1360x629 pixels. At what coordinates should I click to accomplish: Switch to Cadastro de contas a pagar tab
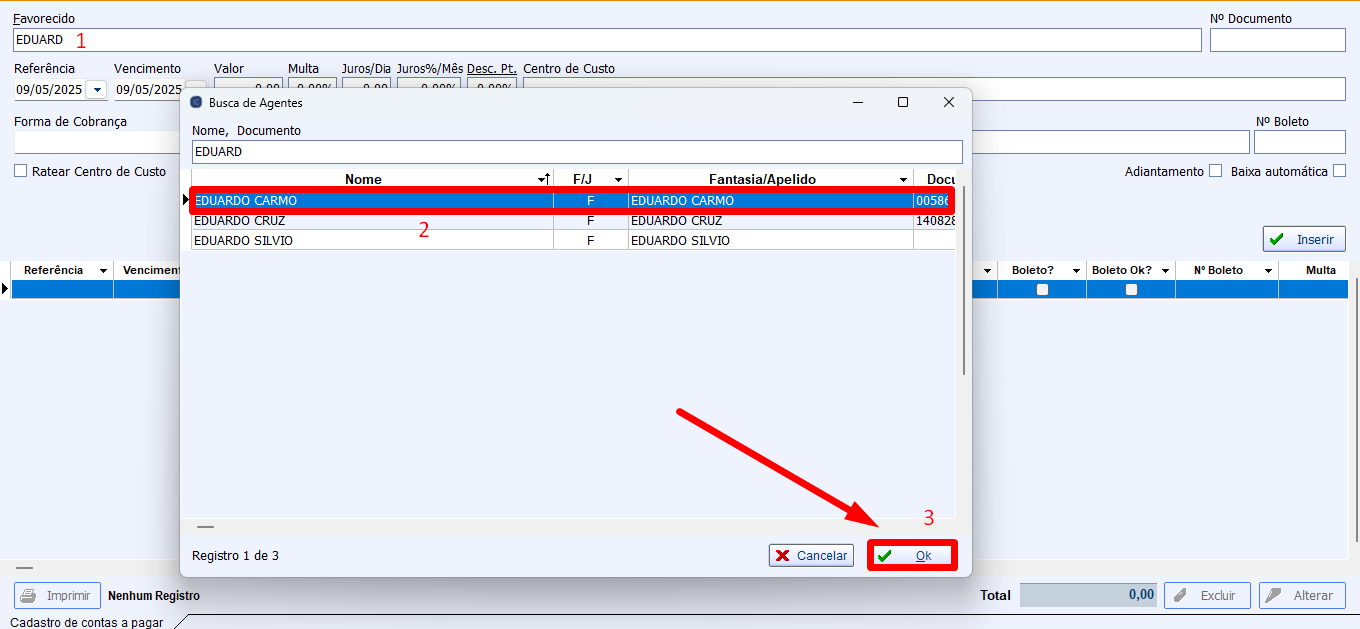click(x=87, y=622)
